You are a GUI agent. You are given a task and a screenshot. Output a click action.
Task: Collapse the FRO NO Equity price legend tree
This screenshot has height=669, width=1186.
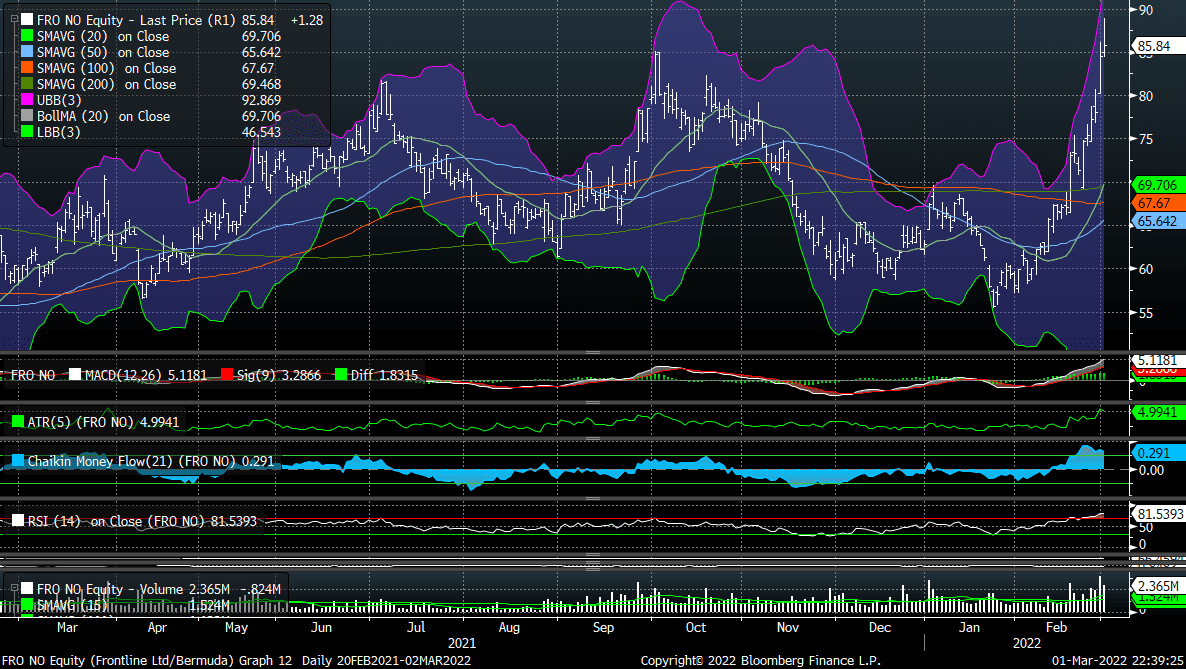tap(14, 20)
